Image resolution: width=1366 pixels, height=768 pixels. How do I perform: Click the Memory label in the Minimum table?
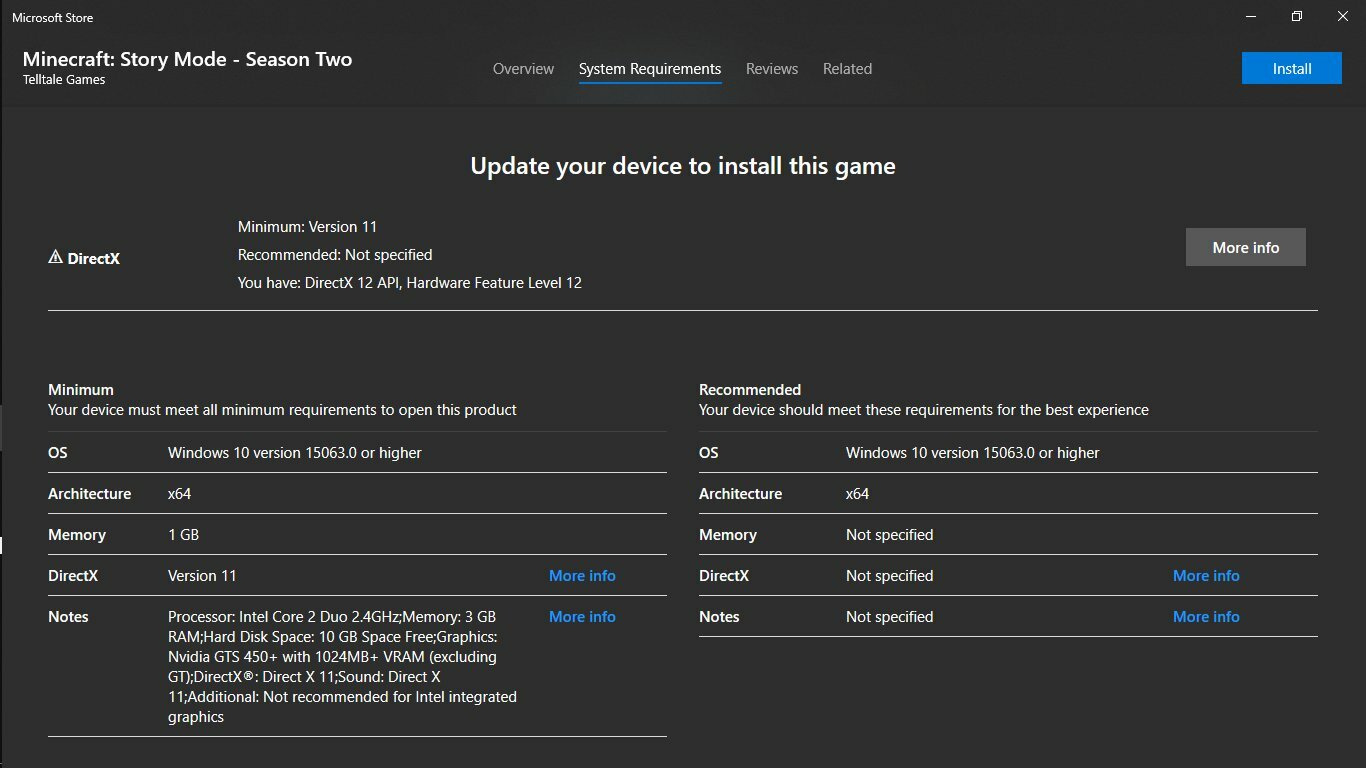point(76,535)
